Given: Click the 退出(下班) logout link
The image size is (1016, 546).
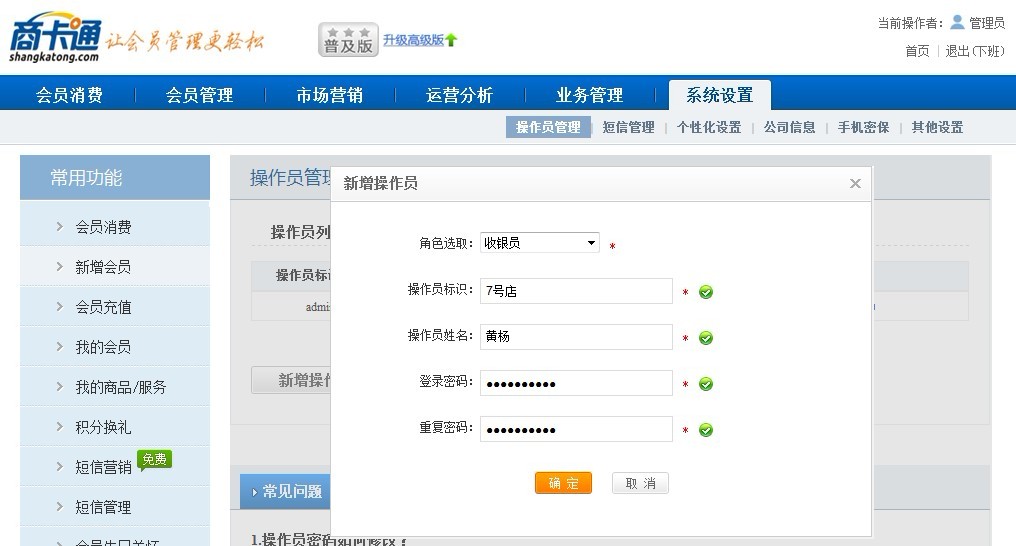Looking at the screenshot, I should click(975, 51).
